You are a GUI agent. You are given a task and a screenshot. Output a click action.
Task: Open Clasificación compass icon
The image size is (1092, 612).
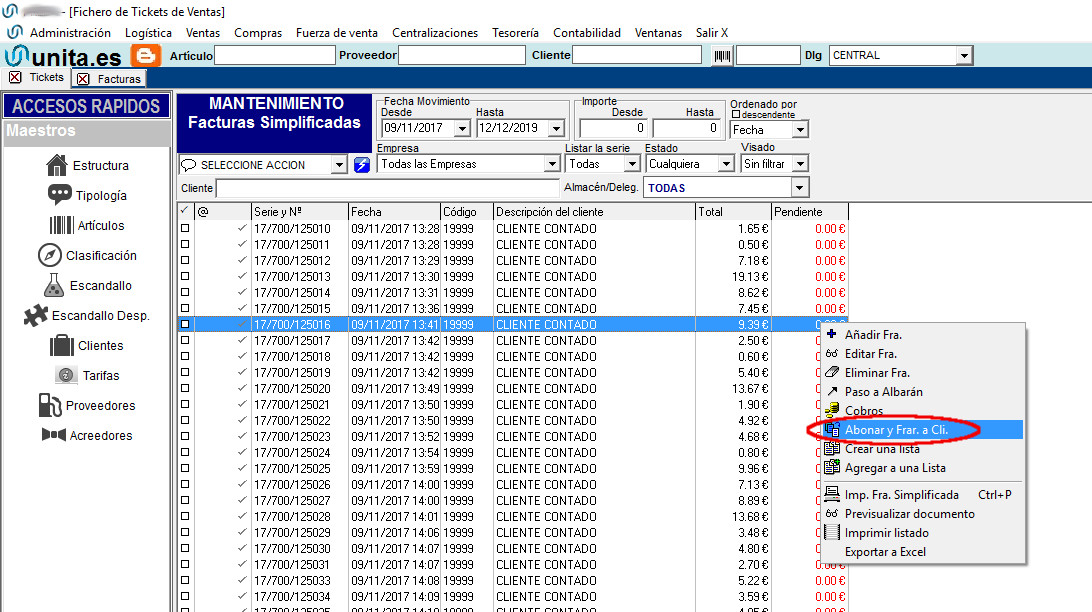(x=49, y=256)
